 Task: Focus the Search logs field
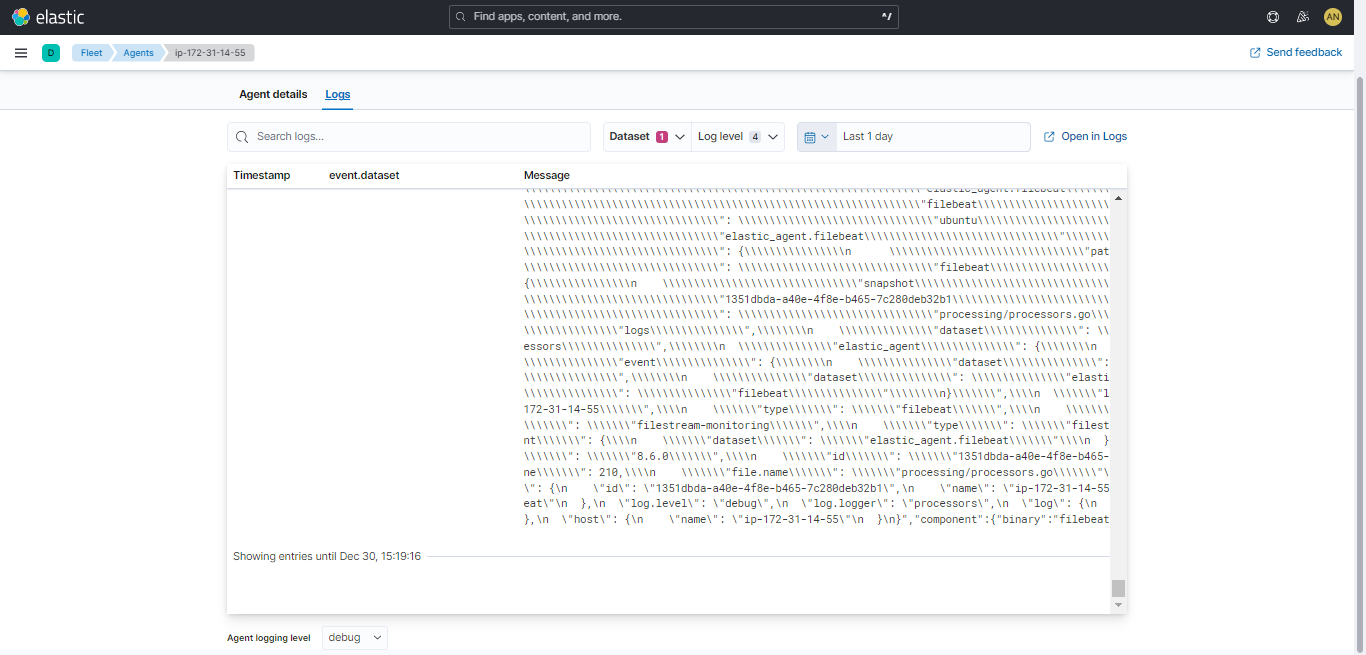click(409, 137)
